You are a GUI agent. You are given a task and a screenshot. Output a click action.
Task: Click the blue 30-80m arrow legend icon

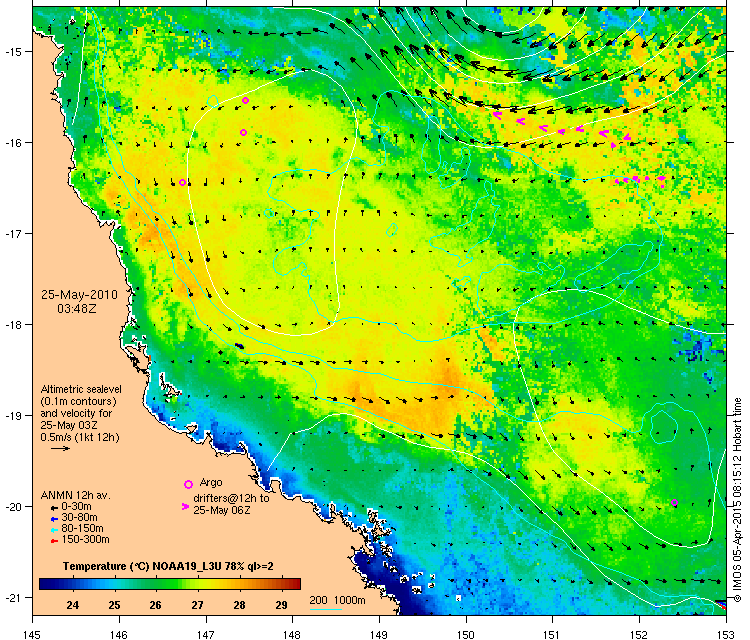55,519
